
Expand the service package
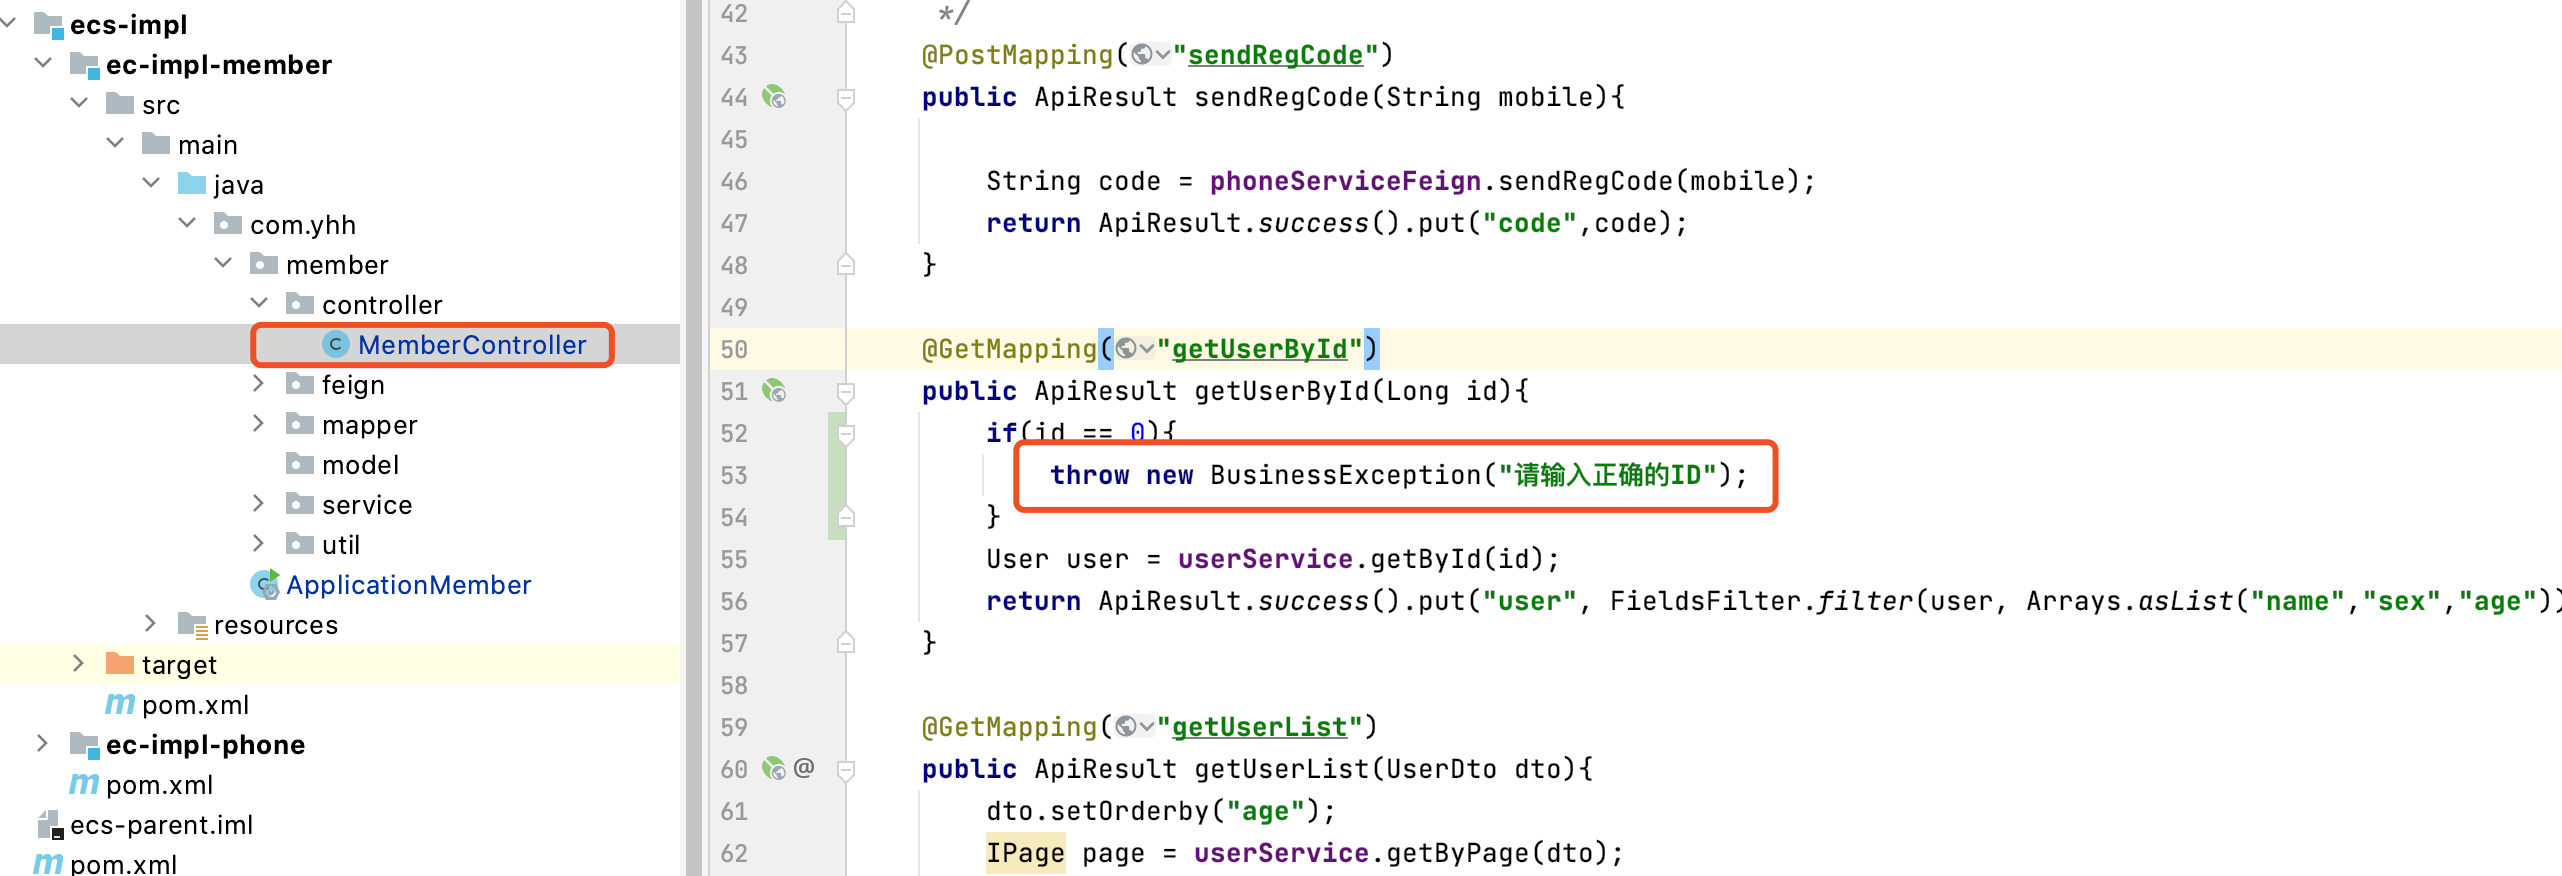pos(259,503)
